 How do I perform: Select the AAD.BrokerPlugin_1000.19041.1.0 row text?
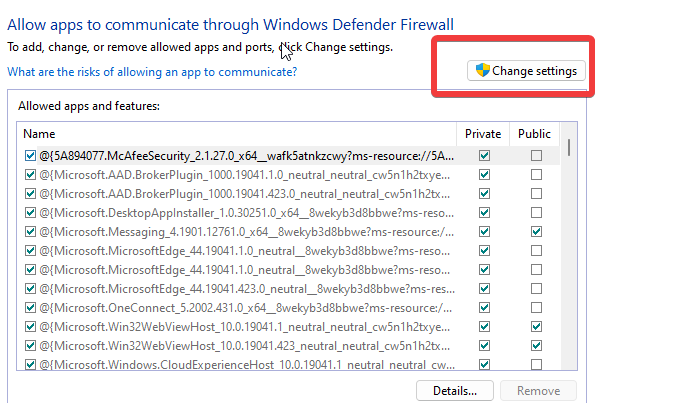244,175
